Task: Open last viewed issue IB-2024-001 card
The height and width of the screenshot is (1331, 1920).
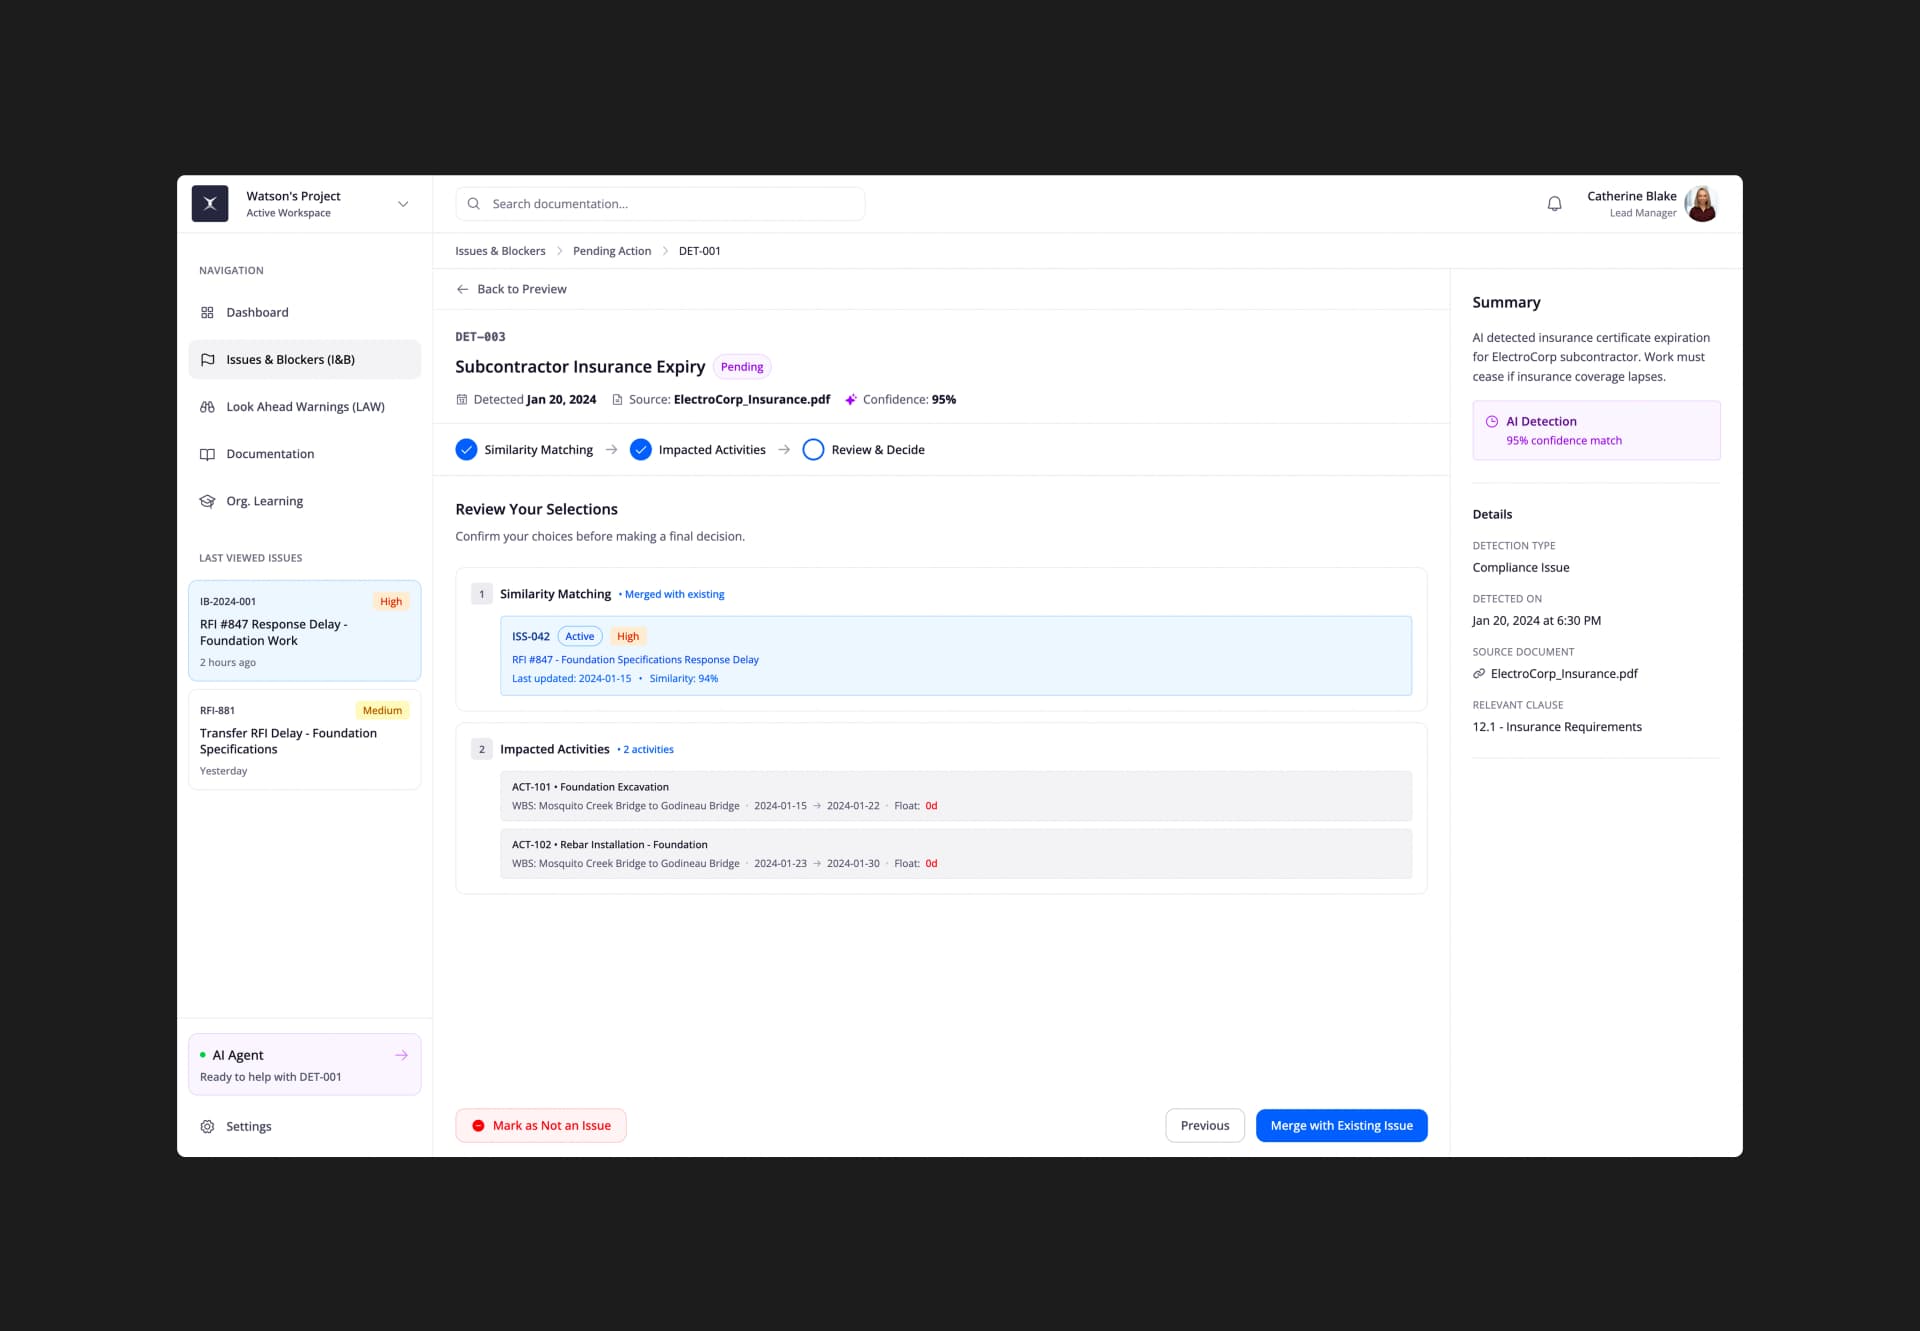Action: tap(304, 631)
